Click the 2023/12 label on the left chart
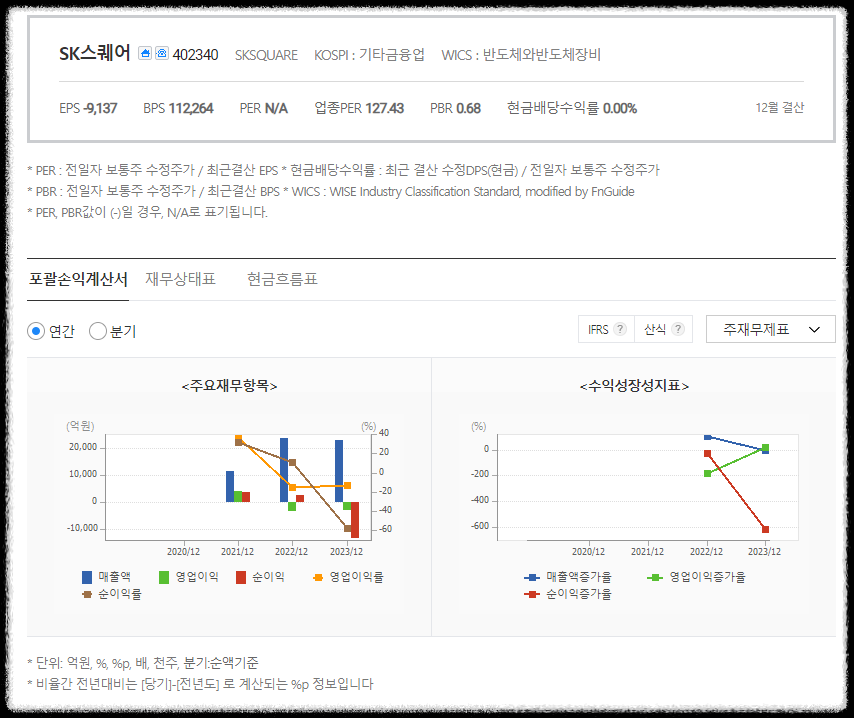 (x=346, y=551)
